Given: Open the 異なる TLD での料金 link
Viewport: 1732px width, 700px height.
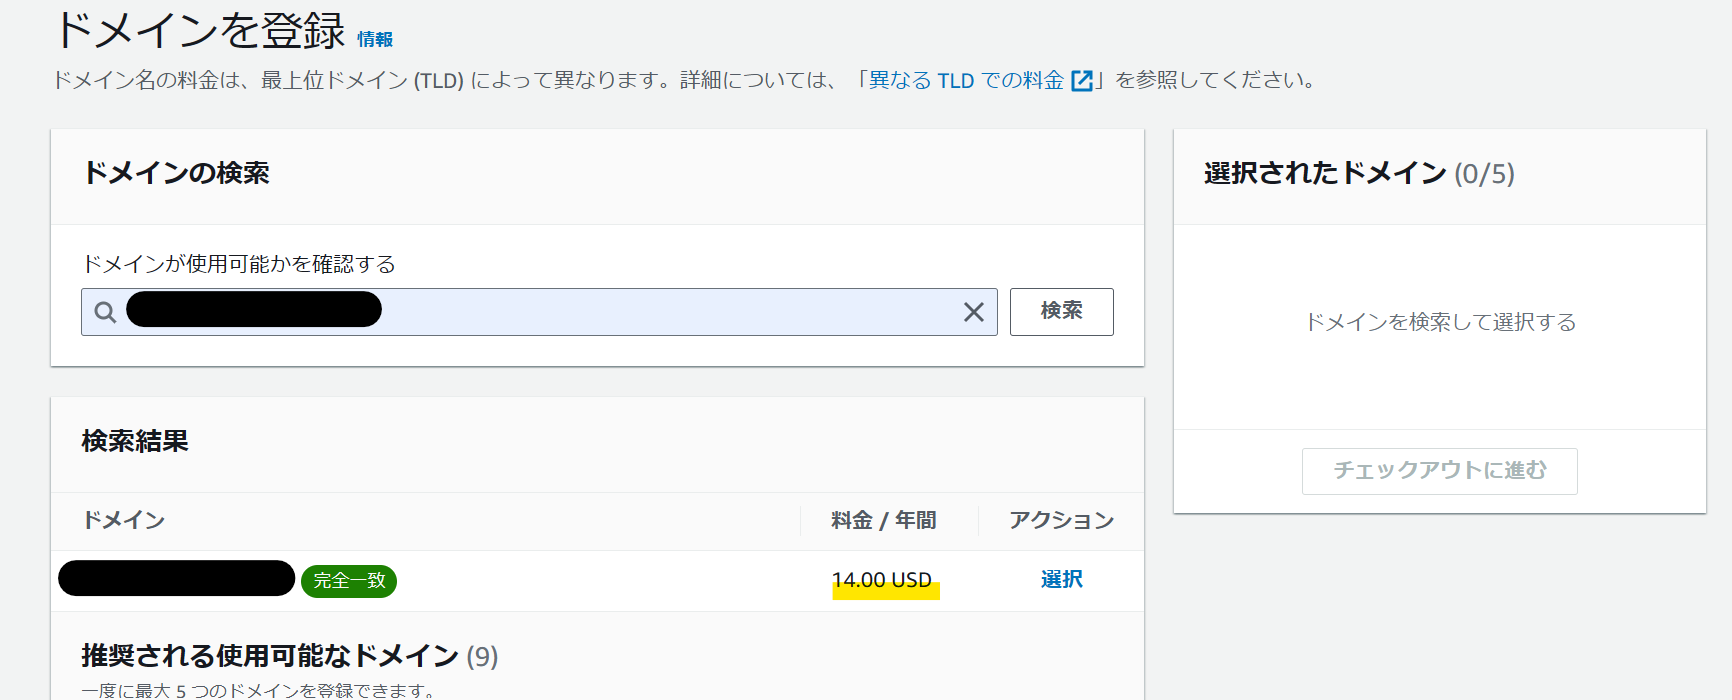Looking at the screenshot, I should click(x=966, y=80).
